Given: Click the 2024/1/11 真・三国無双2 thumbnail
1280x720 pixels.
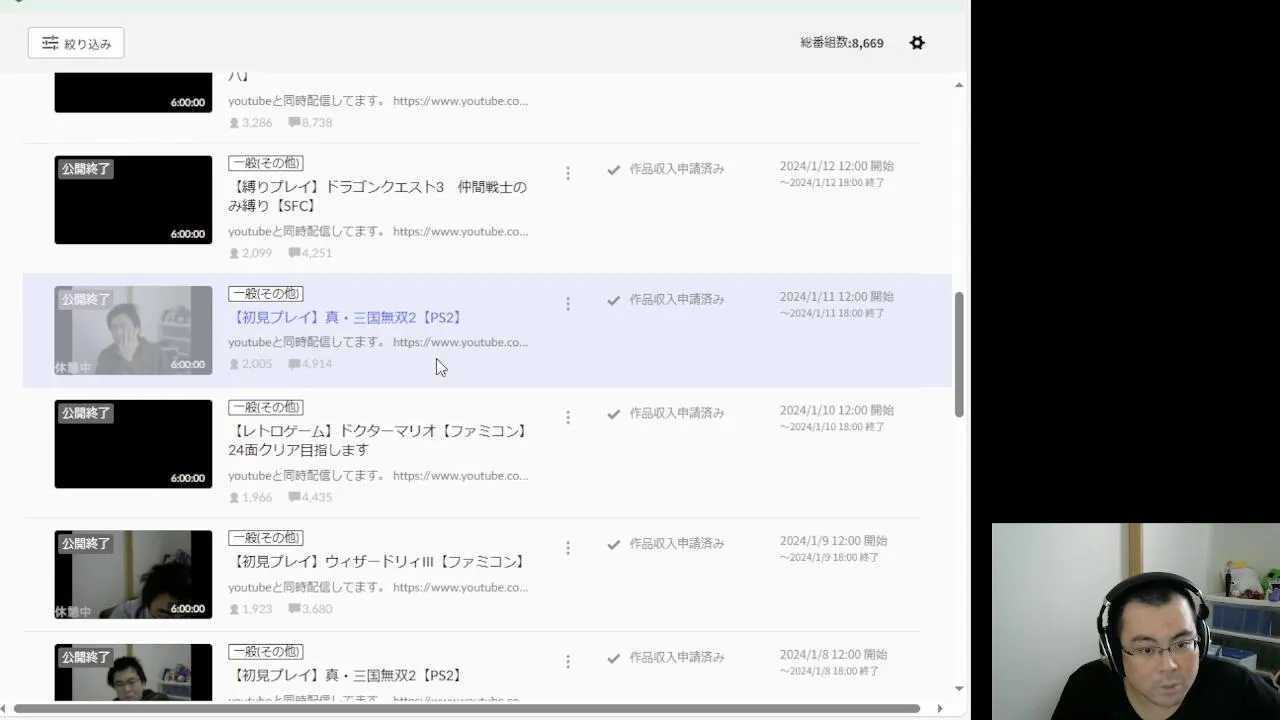Looking at the screenshot, I should coord(133,330).
